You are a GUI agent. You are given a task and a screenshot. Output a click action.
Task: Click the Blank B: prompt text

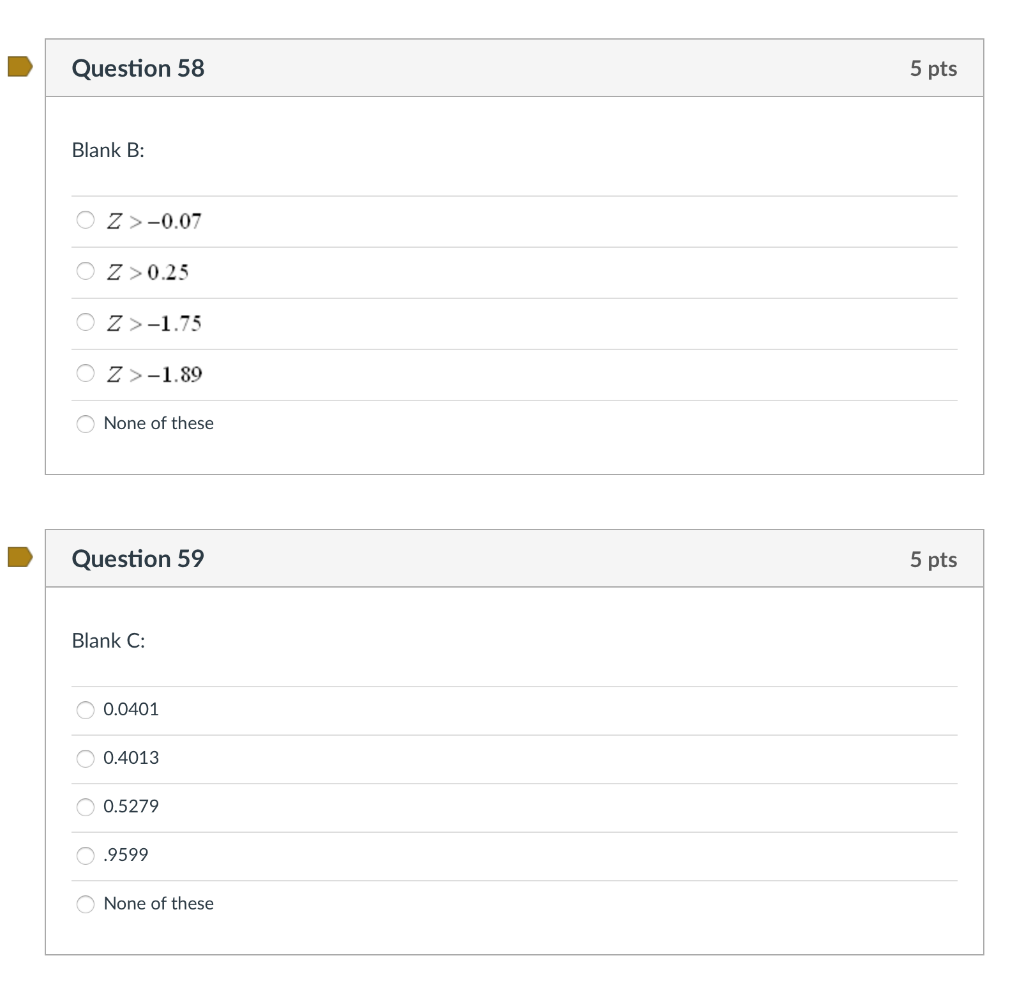coord(107,151)
